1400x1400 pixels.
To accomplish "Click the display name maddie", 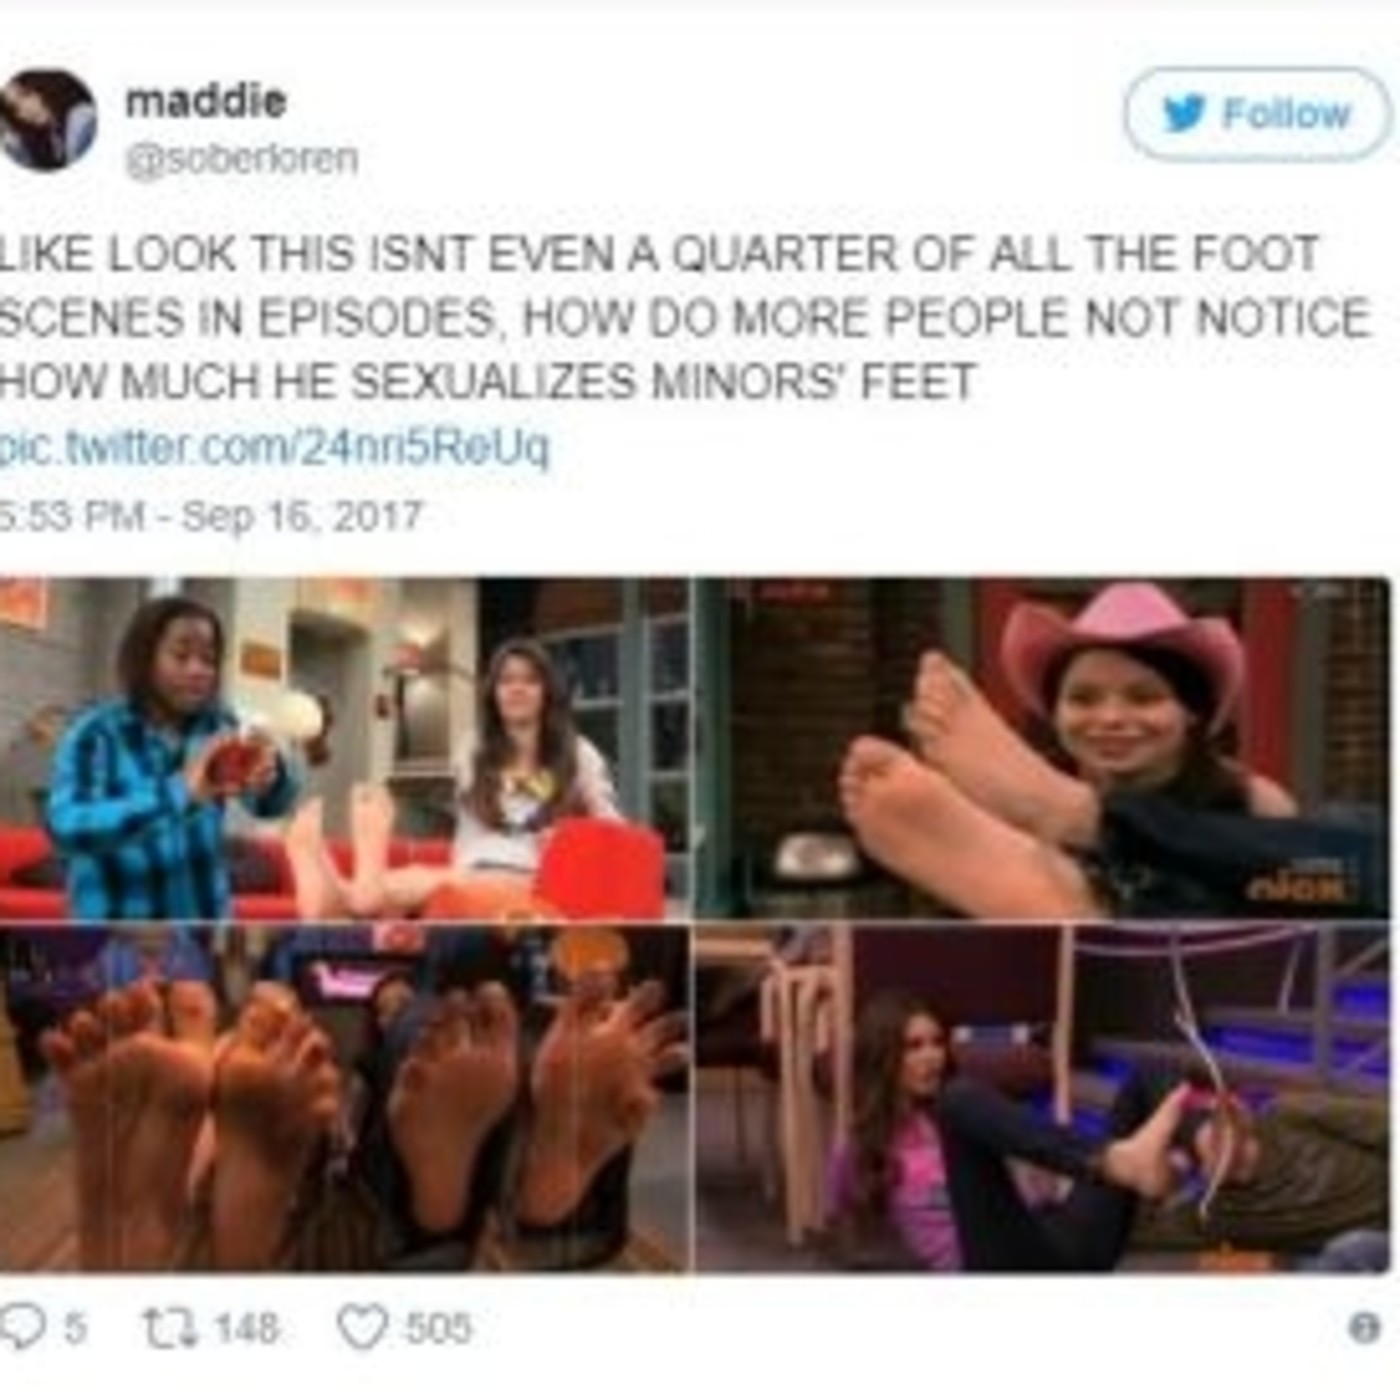I will pyautogui.click(x=205, y=101).
